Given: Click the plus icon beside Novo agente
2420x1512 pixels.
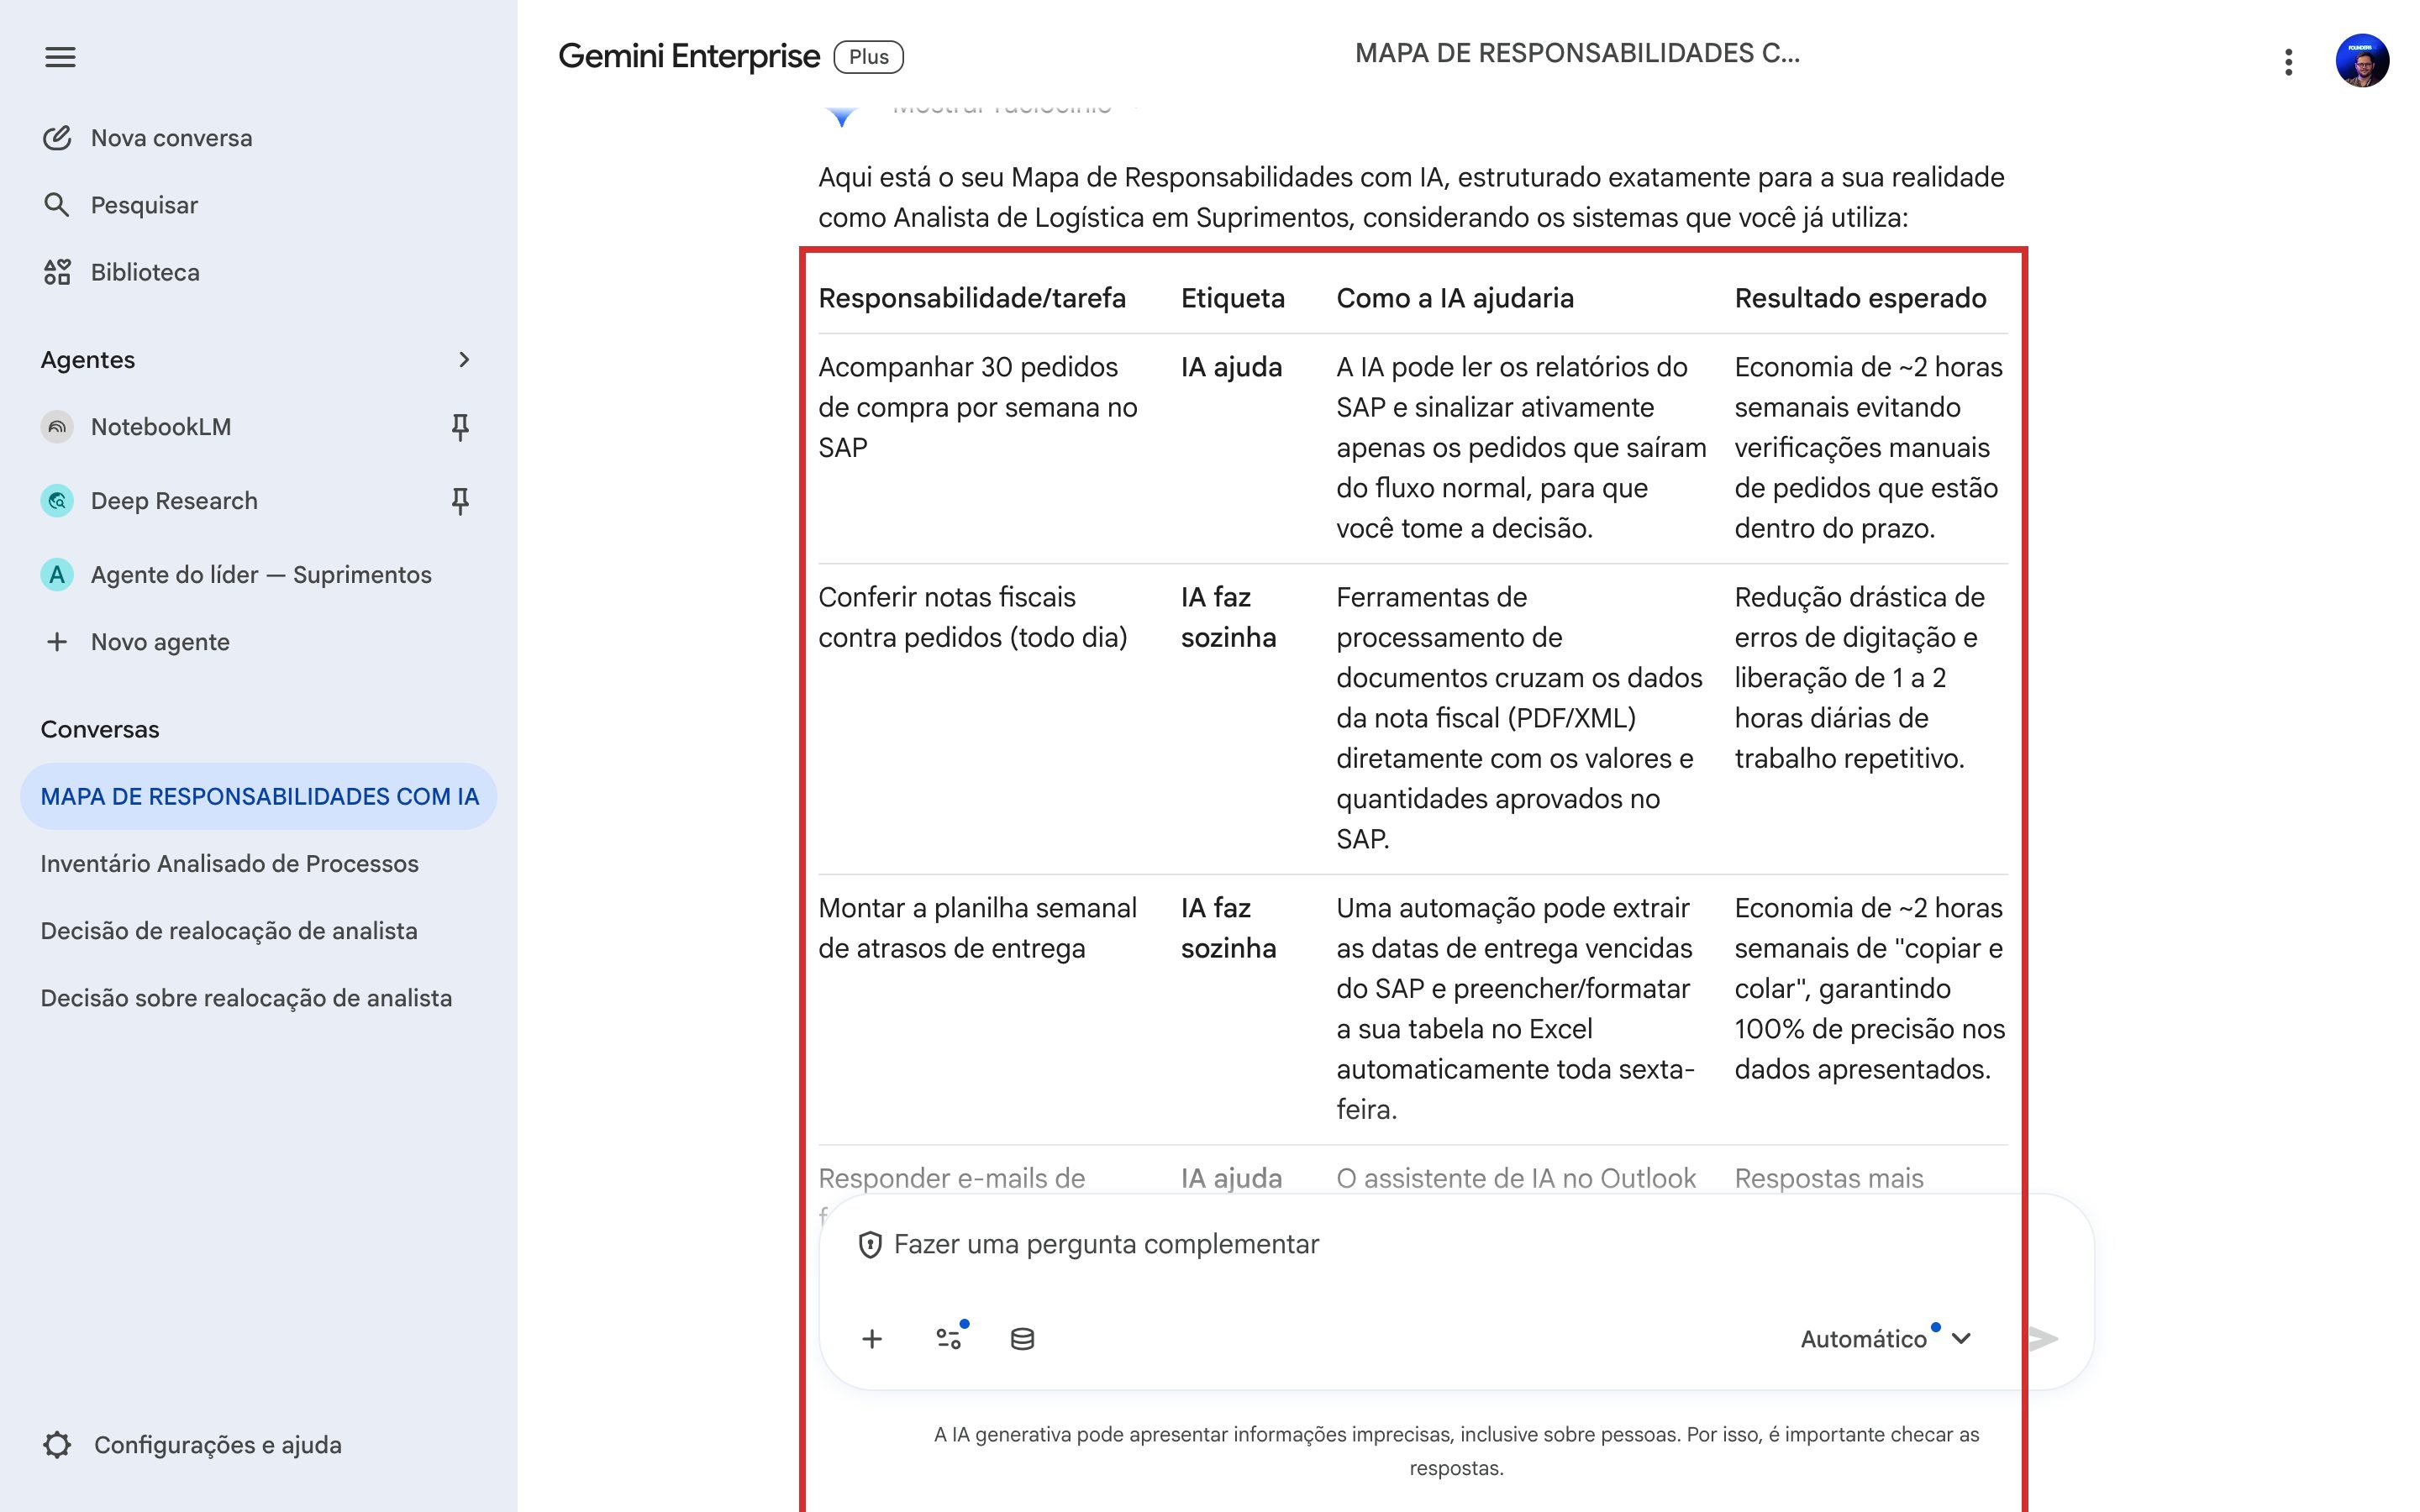Looking at the screenshot, I should click(x=57, y=642).
